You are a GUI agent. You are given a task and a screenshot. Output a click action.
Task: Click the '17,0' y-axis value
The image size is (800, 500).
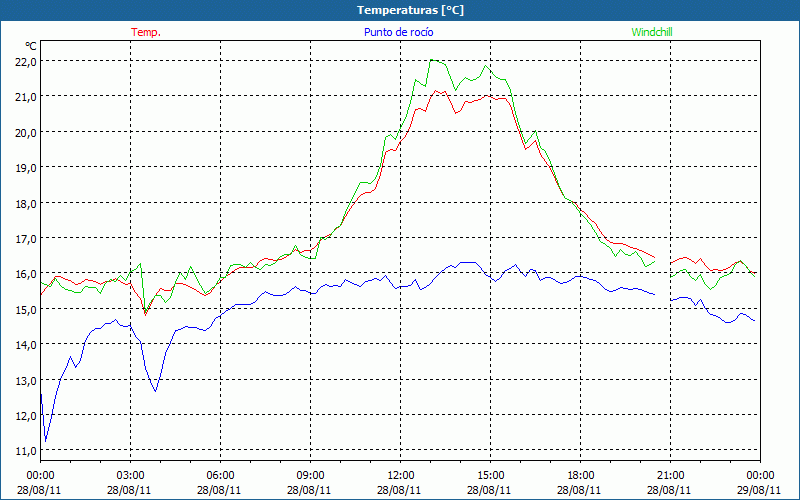pyautogui.click(x=26, y=238)
